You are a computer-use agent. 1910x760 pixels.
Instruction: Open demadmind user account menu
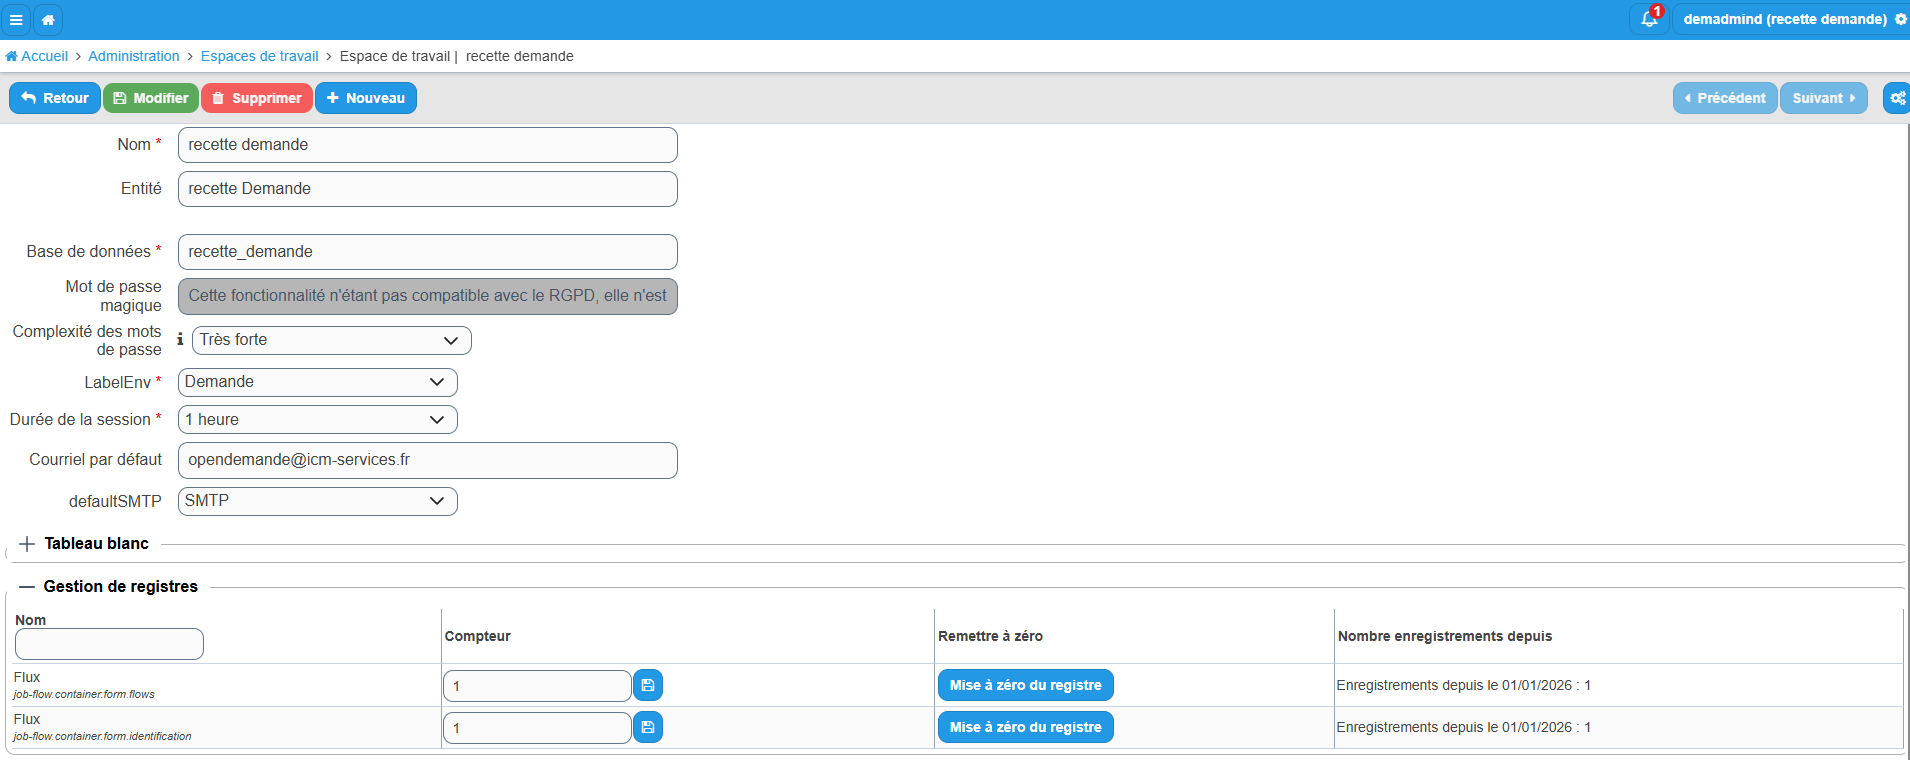click(x=1794, y=19)
